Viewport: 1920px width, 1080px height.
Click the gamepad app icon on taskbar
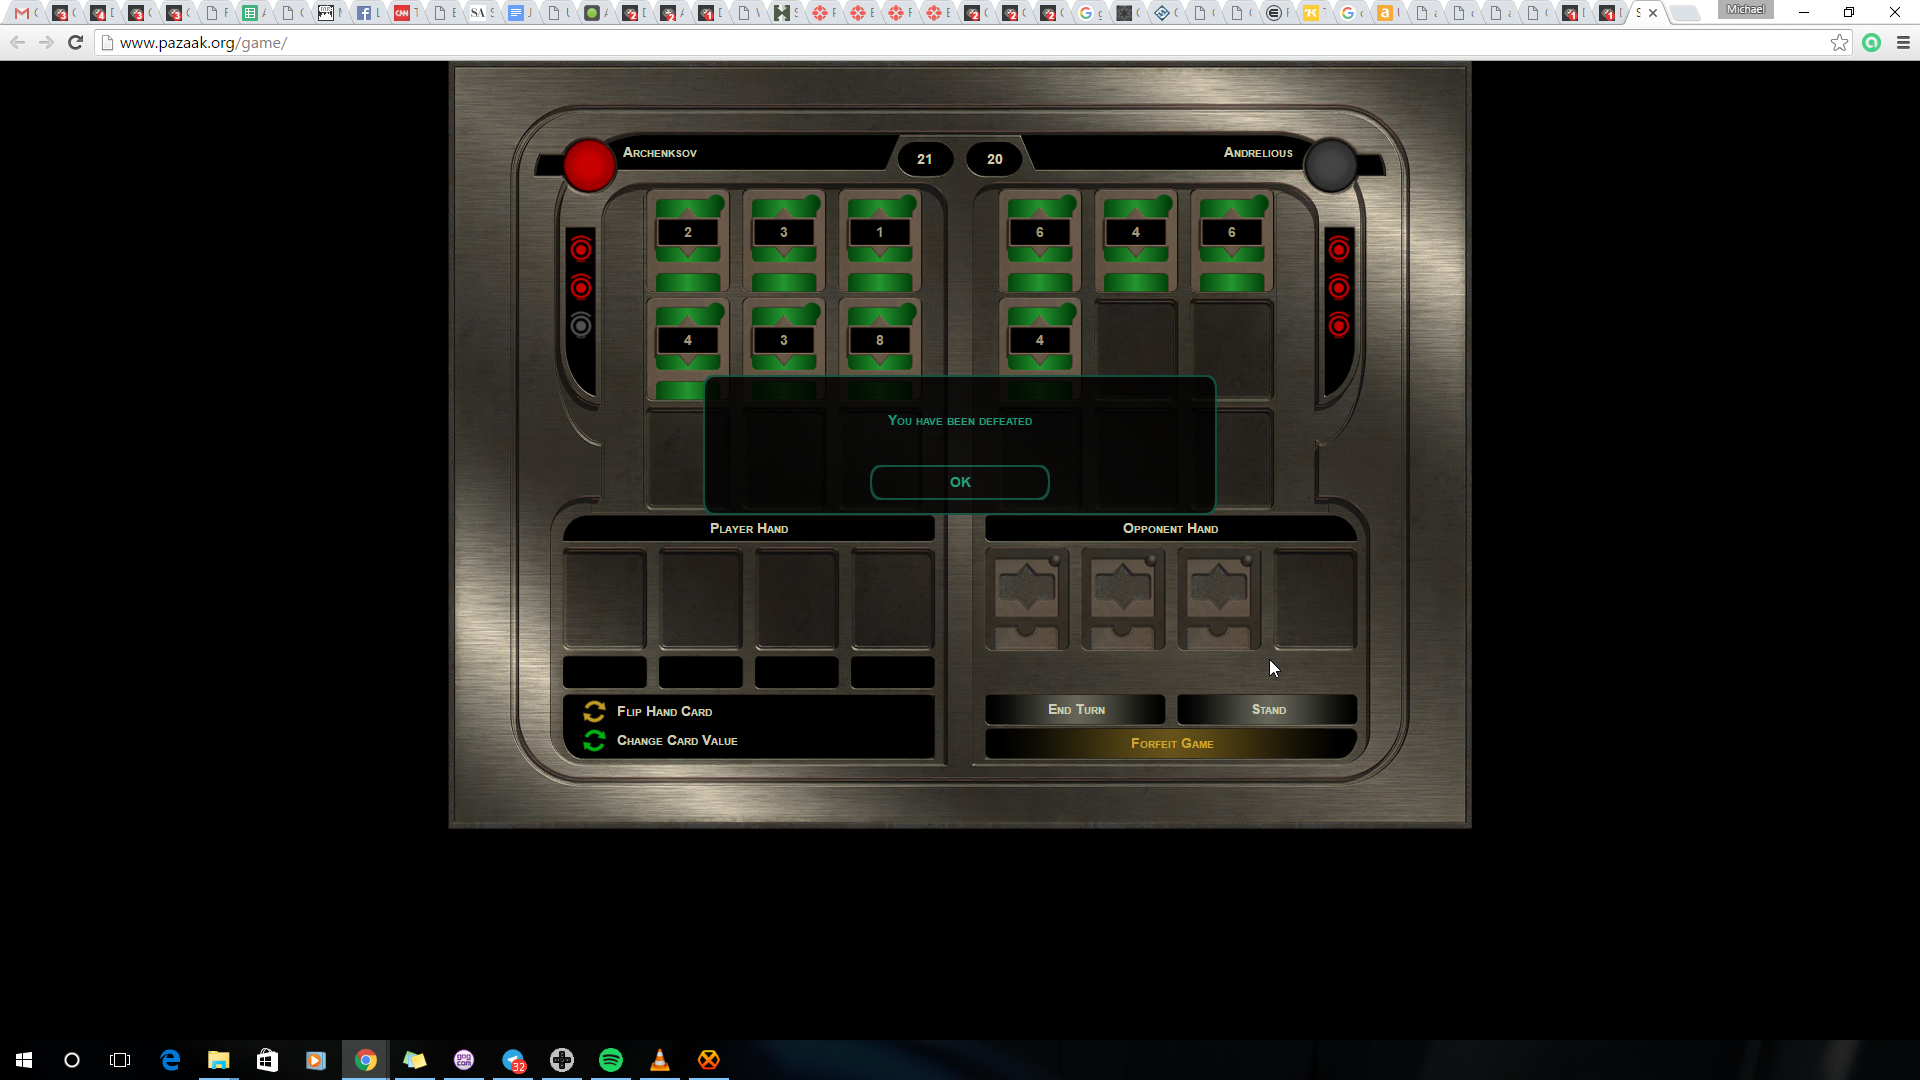tap(562, 1060)
